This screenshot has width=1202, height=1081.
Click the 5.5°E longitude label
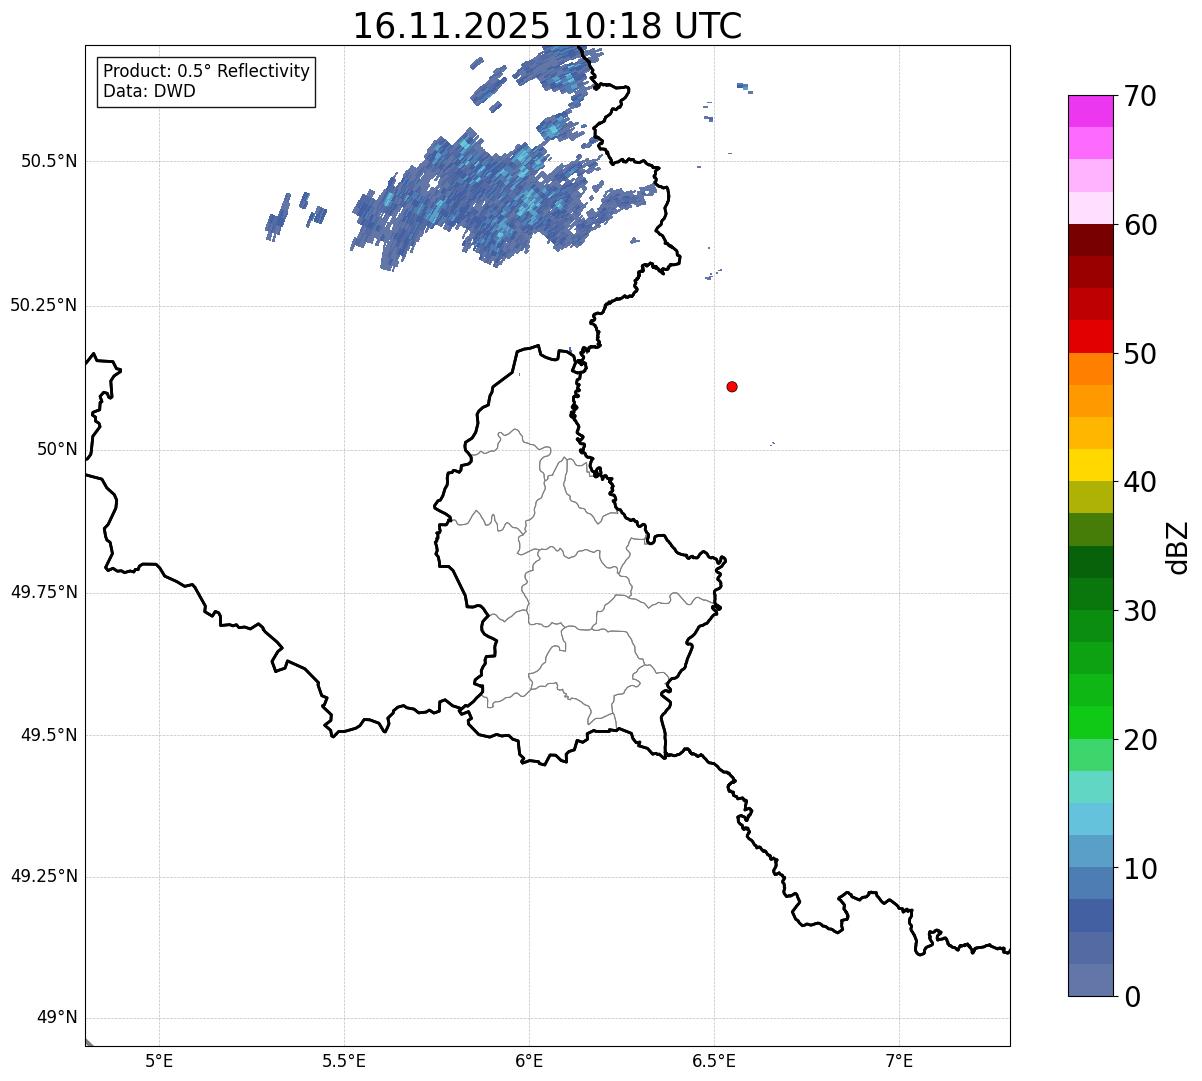pos(344,1061)
